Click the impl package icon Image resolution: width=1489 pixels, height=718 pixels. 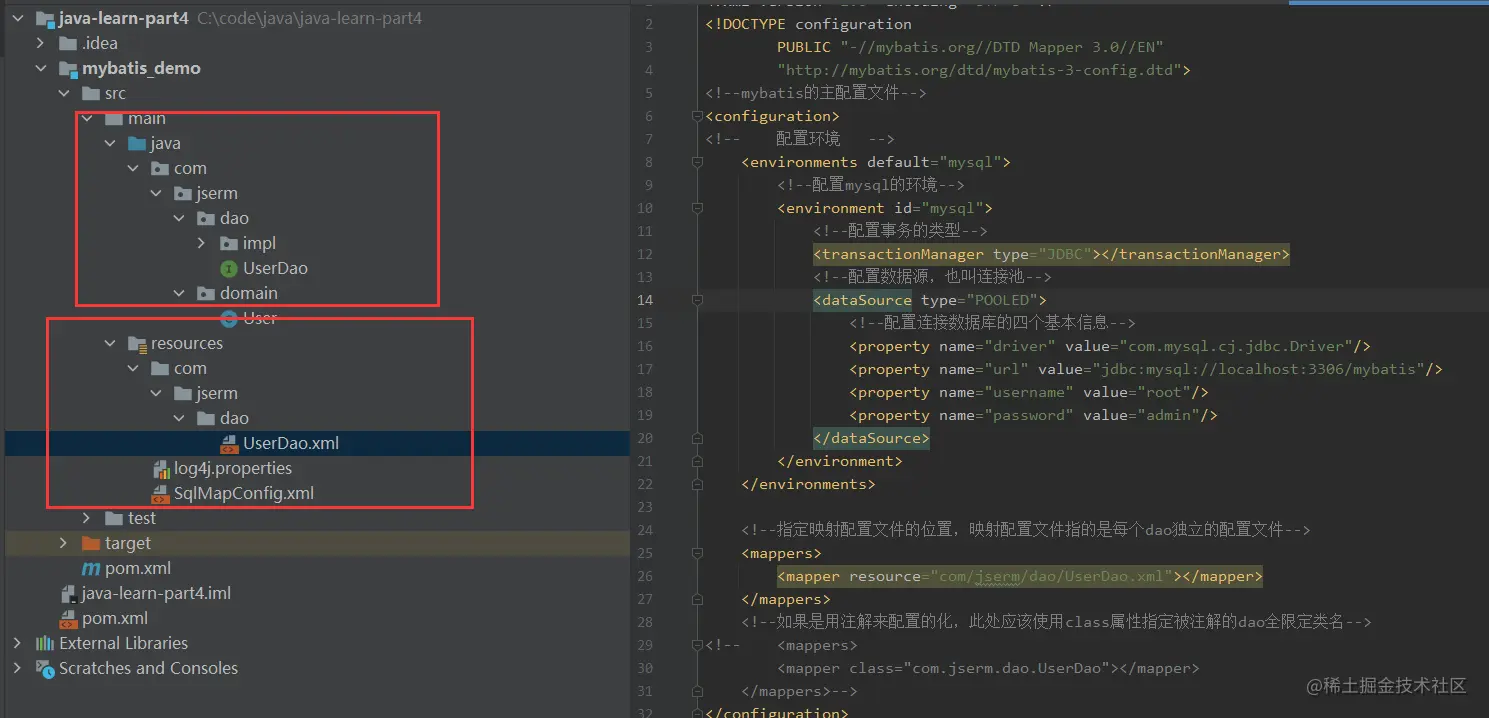coord(229,243)
